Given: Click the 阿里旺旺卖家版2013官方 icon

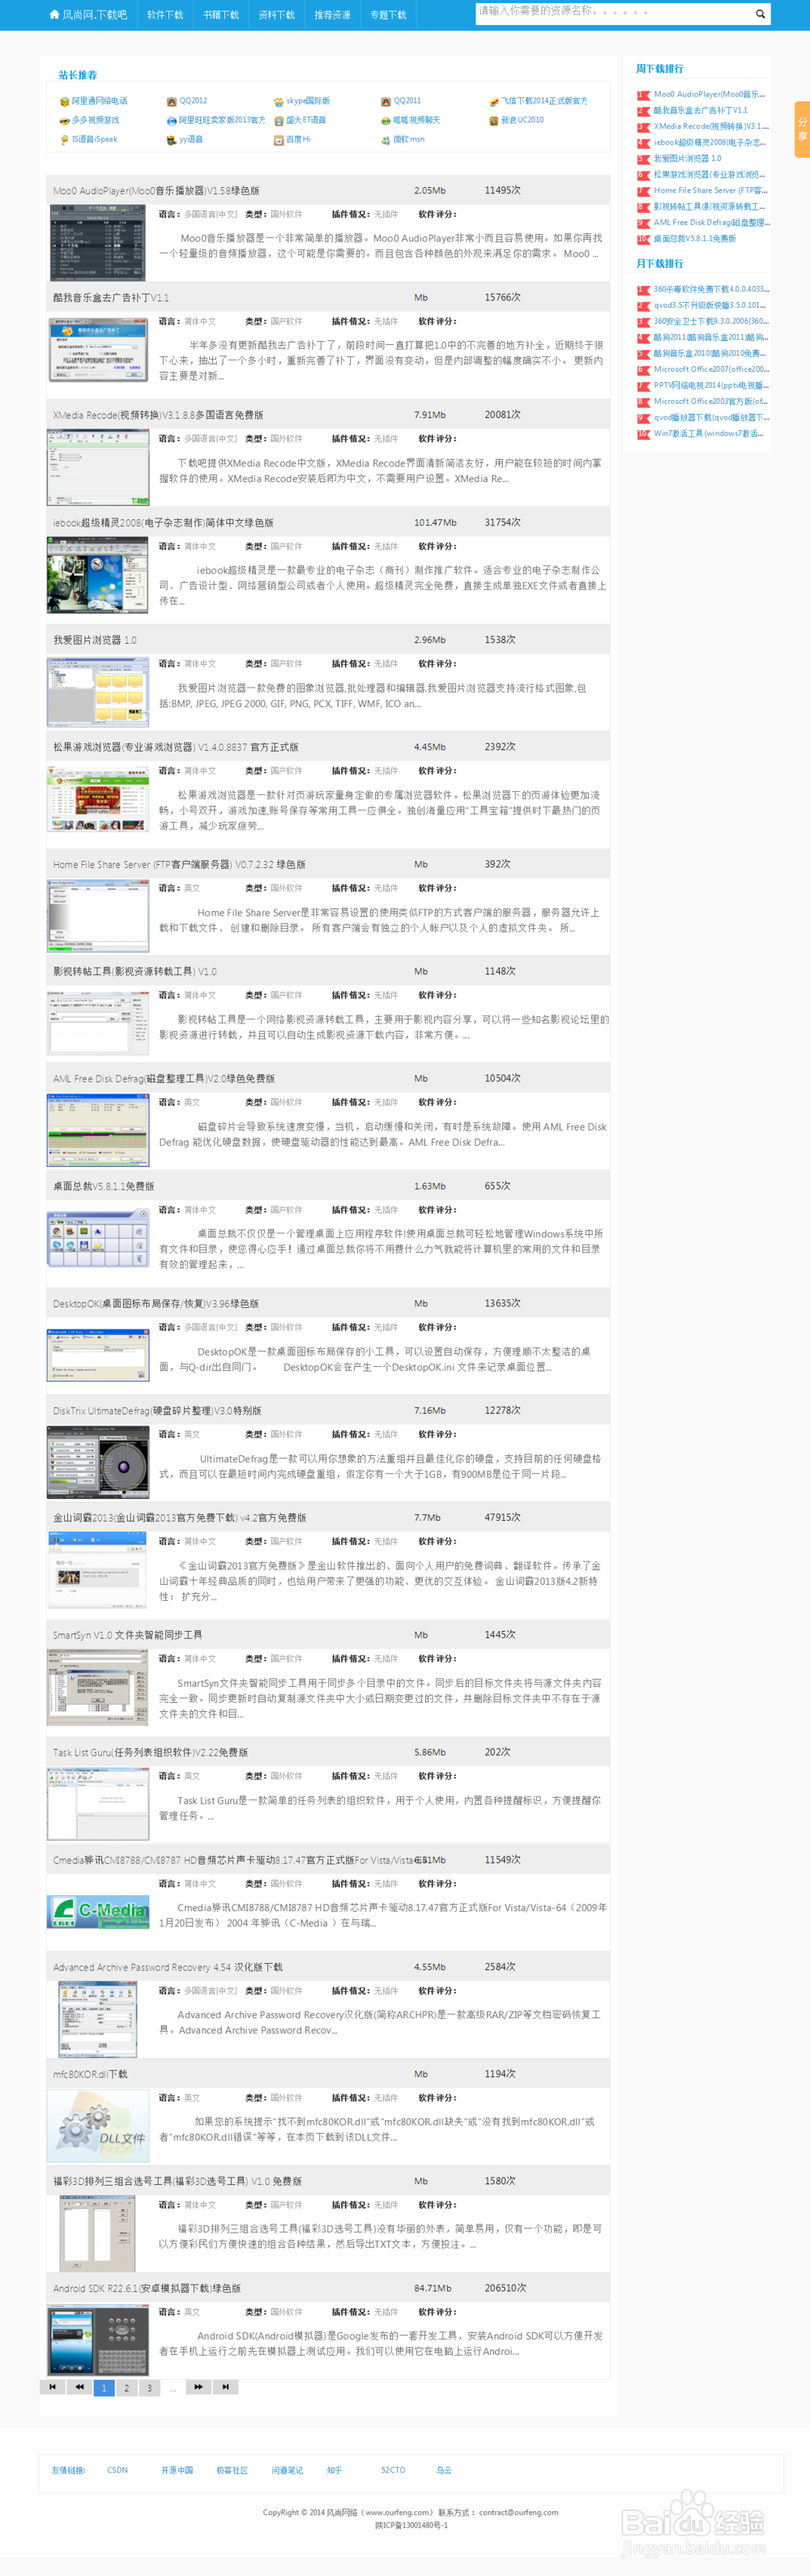Looking at the screenshot, I should click(172, 121).
